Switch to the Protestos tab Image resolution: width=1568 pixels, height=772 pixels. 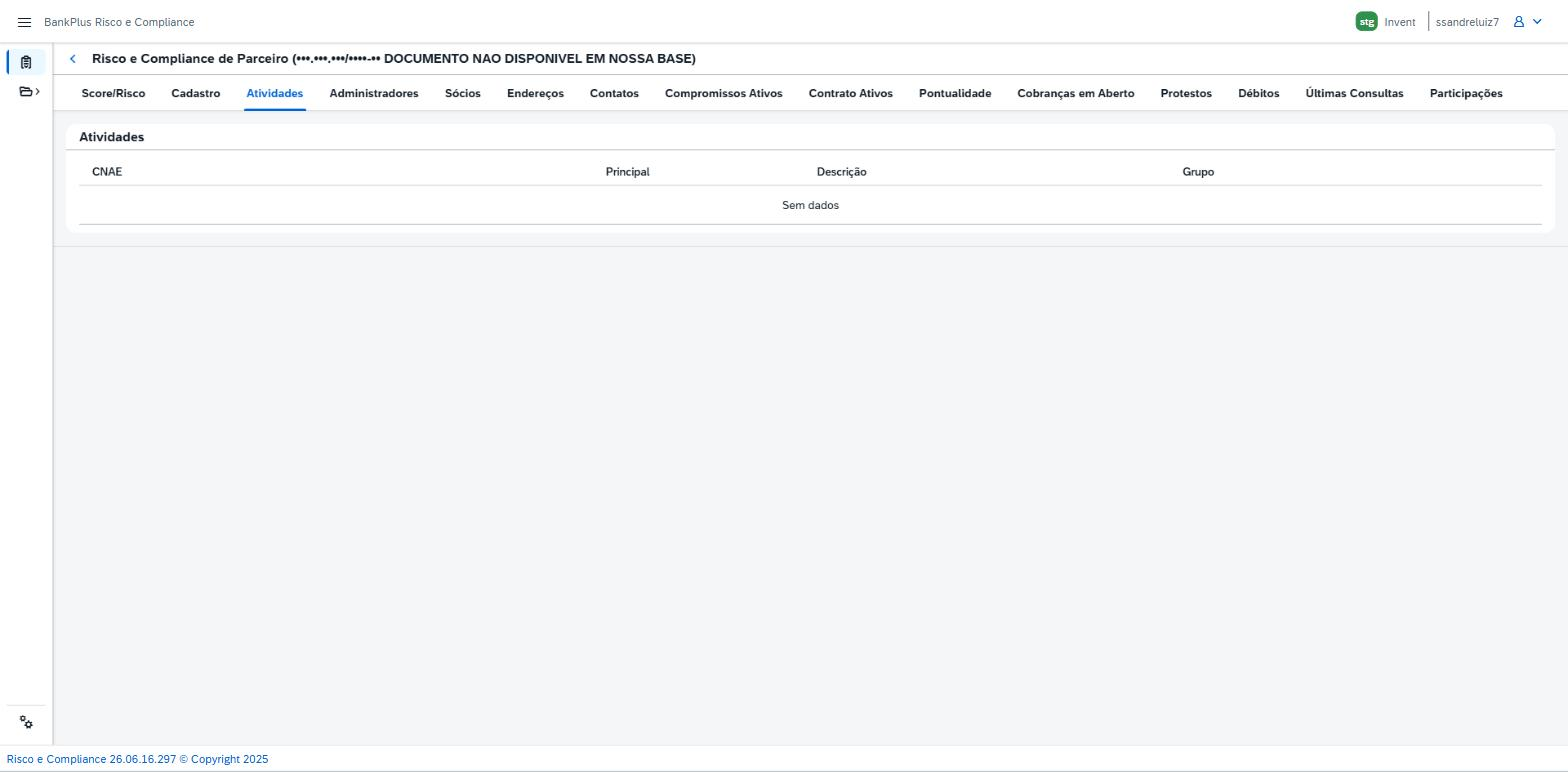(1186, 94)
